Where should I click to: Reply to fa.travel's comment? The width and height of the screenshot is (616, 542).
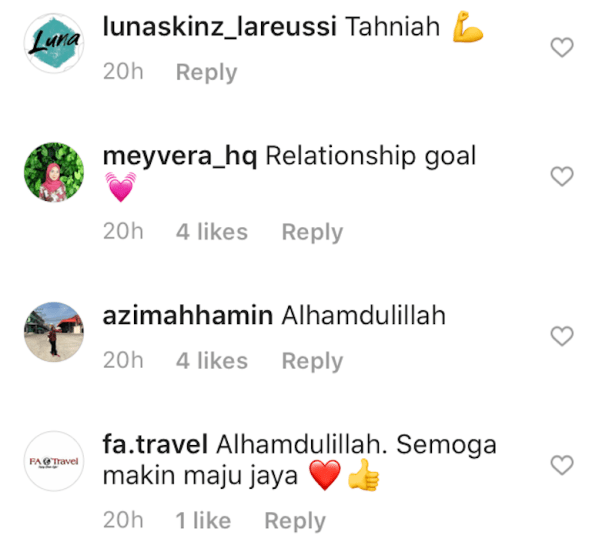pyautogui.click(x=295, y=521)
